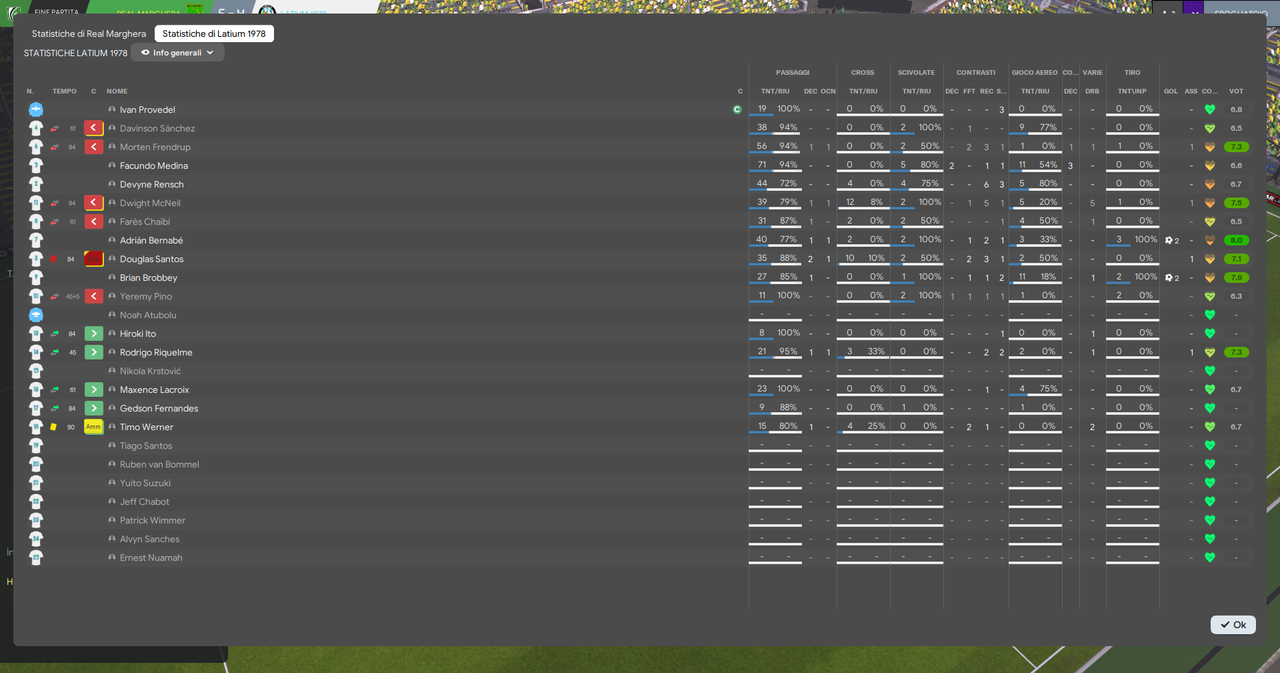1280x673 pixels.
Task: Click the STATISTICHE LATIUM 1978 heading
Action: [76, 53]
